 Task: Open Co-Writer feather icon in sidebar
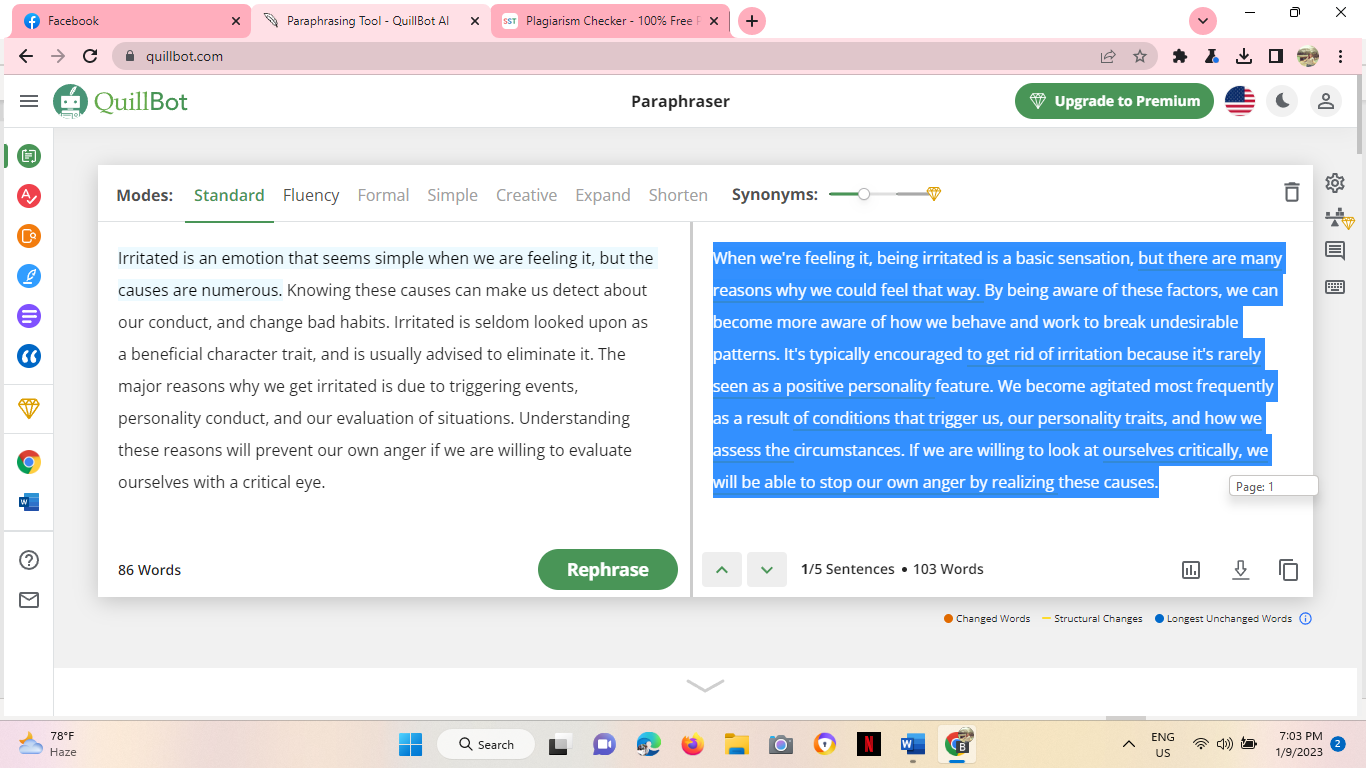point(29,276)
